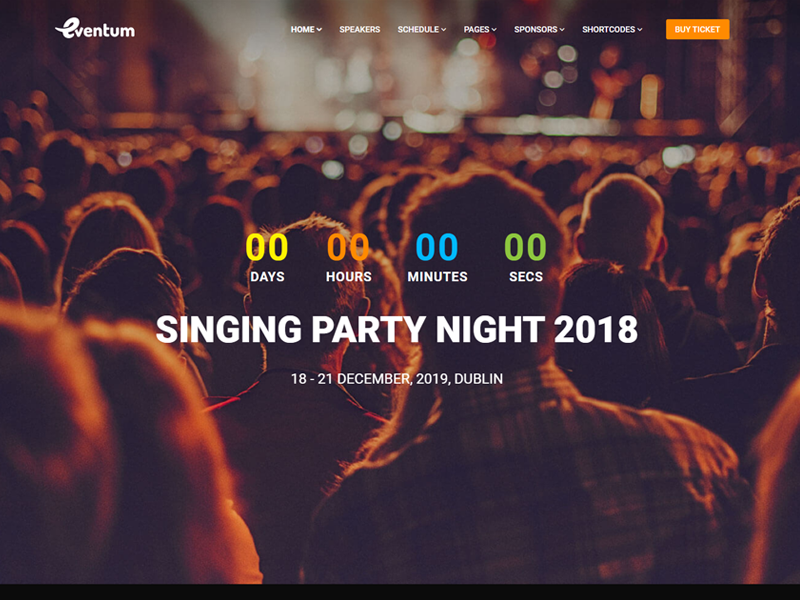Expand the Pages dropdown chevron

coord(494,30)
